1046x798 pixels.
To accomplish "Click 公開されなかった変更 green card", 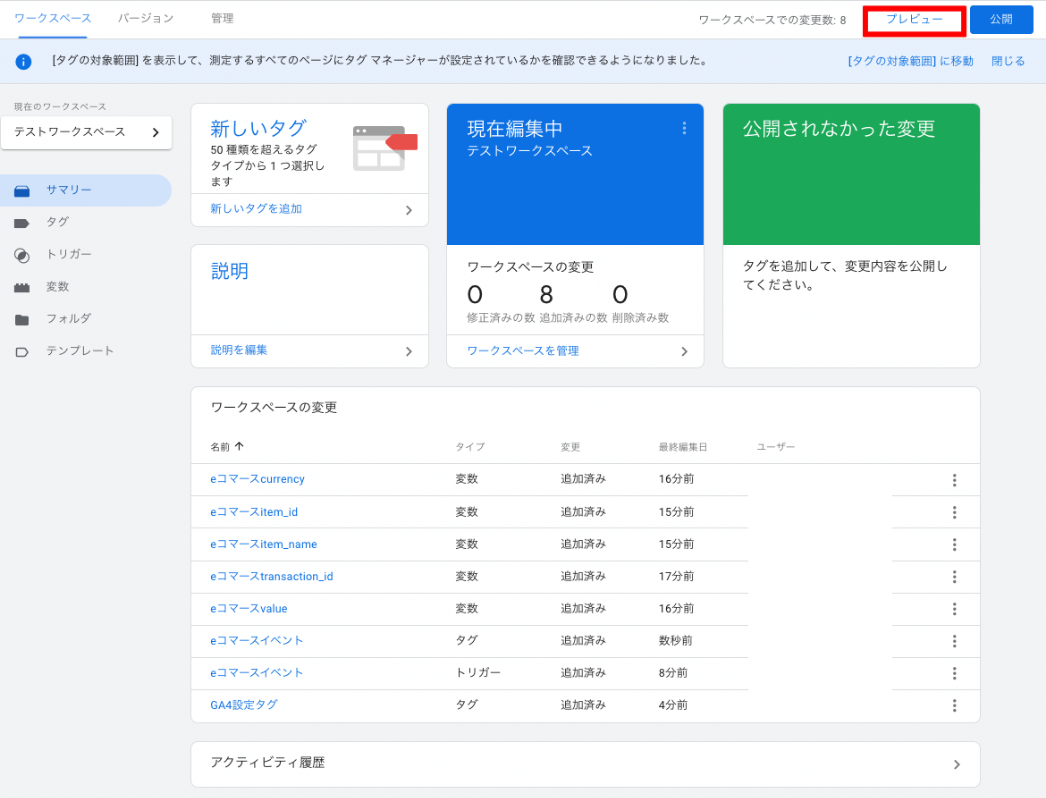I will pyautogui.click(x=851, y=174).
